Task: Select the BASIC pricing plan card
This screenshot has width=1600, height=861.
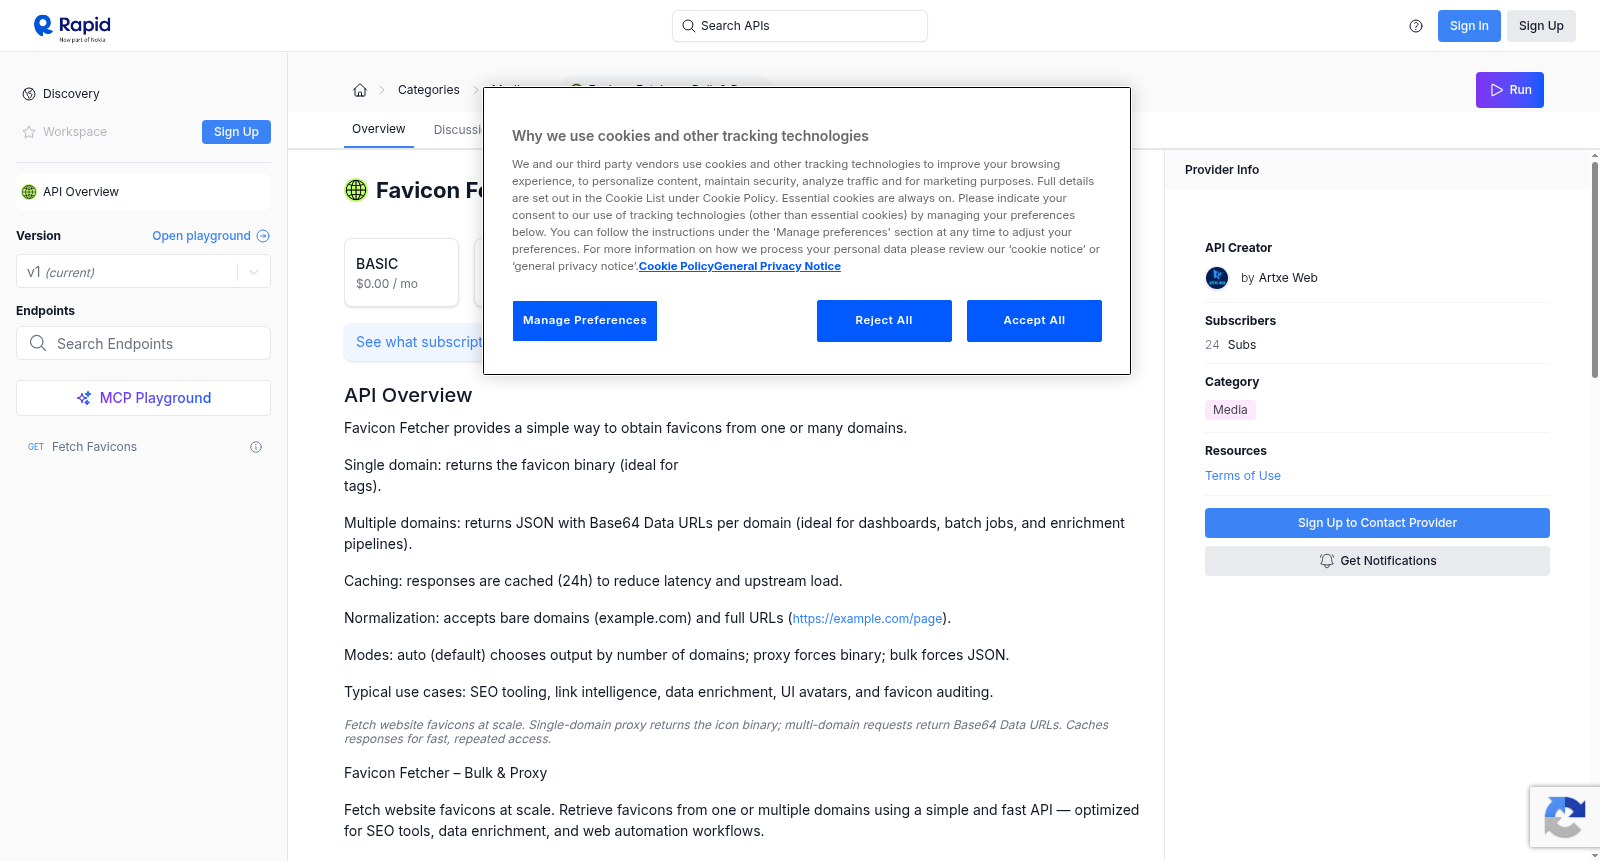Action: point(401,272)
